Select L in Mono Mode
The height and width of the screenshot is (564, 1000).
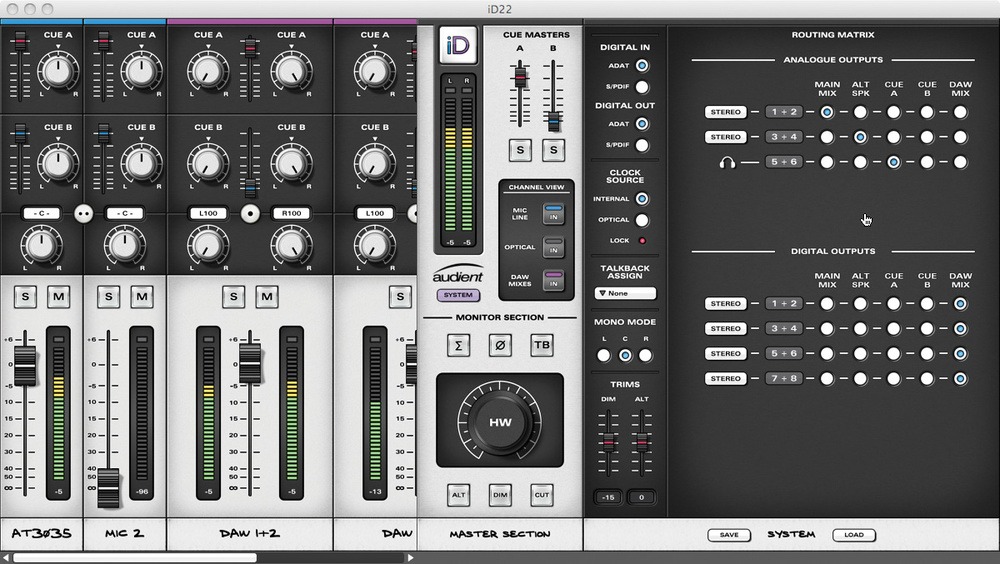click(603, 355)
